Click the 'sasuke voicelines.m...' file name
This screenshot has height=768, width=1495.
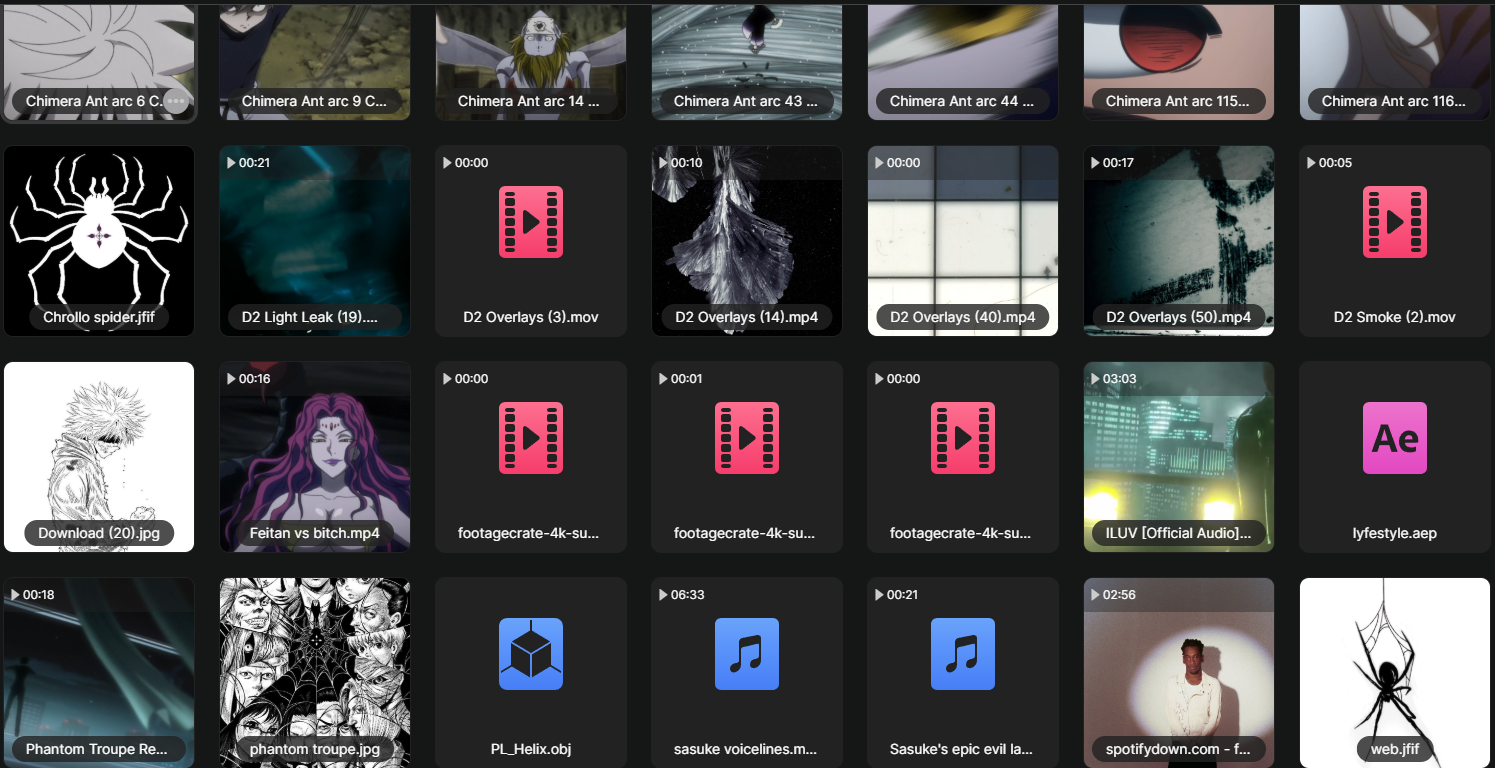[x=747, y=749]
